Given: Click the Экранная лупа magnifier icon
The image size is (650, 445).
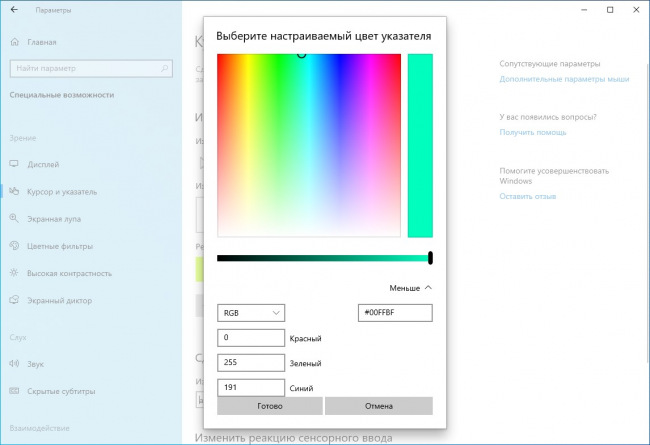Looking at the screenshot, I should 14,219.
